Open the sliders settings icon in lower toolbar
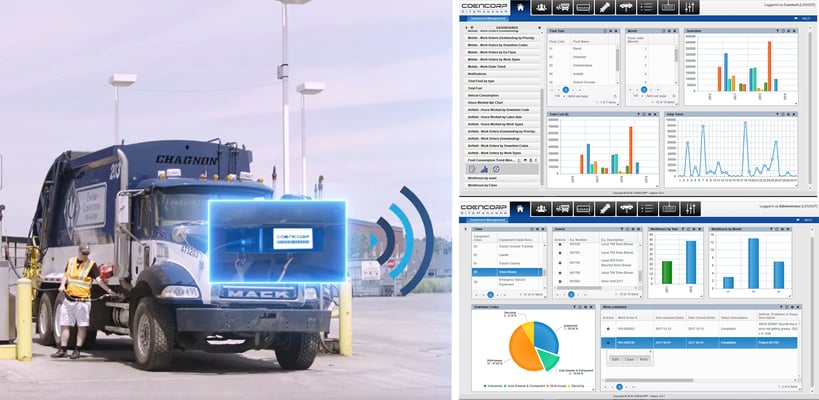 [689, 209]
